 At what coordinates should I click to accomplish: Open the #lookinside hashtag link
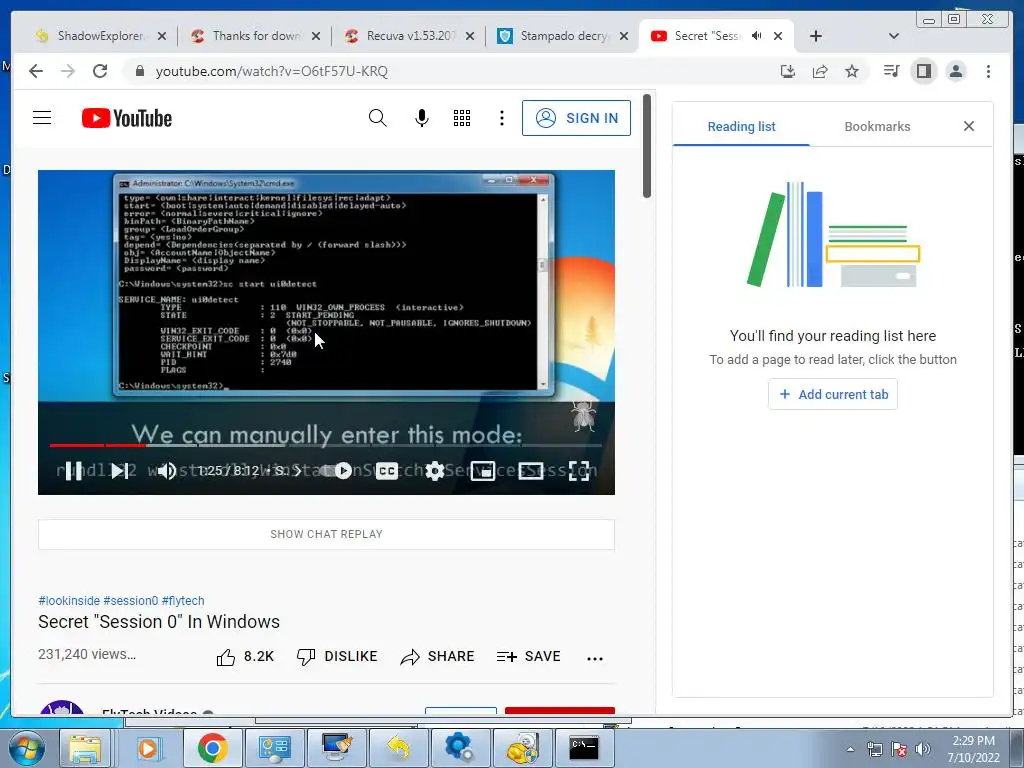click(69, 601)
